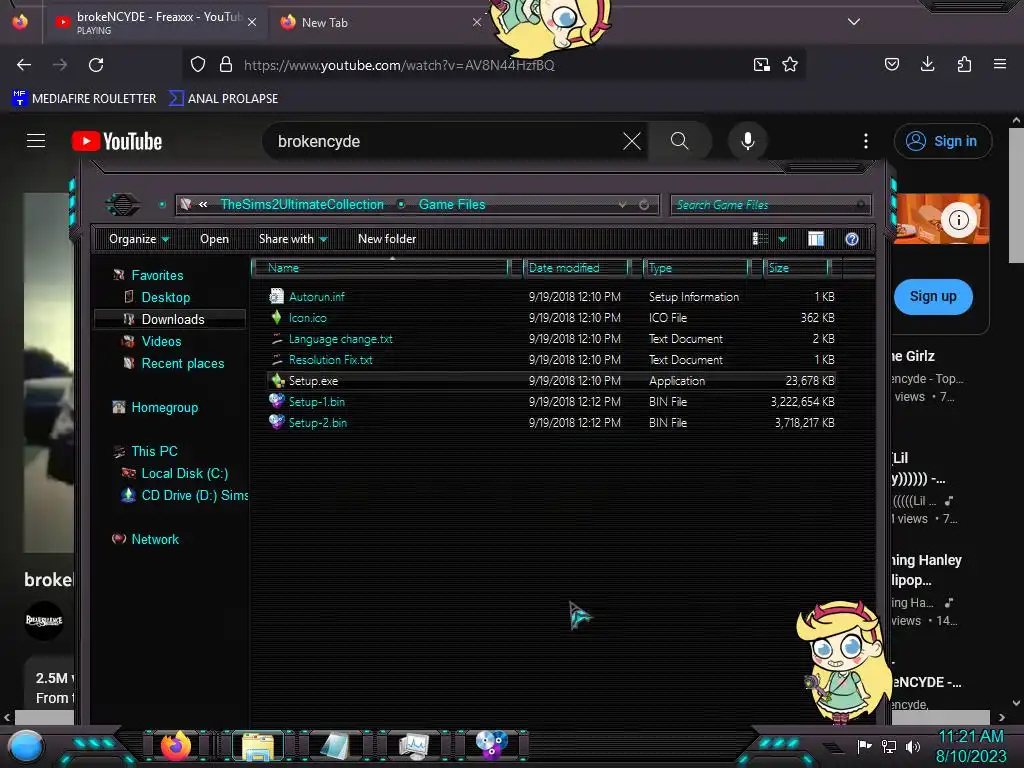Clear the YouTube search box
The width and height of the screenshot is (1024, 768).
632,141
